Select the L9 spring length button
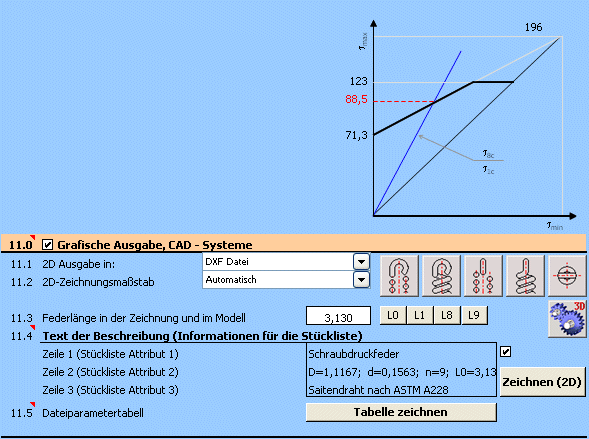Image resolution: width=589 pixels, height=439 pixels. (474, 315)
